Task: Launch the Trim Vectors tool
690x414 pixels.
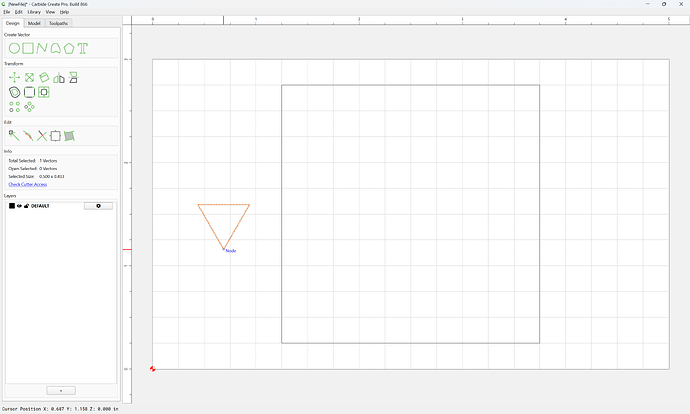Action: pyautogui.click(x=42, y=136)
